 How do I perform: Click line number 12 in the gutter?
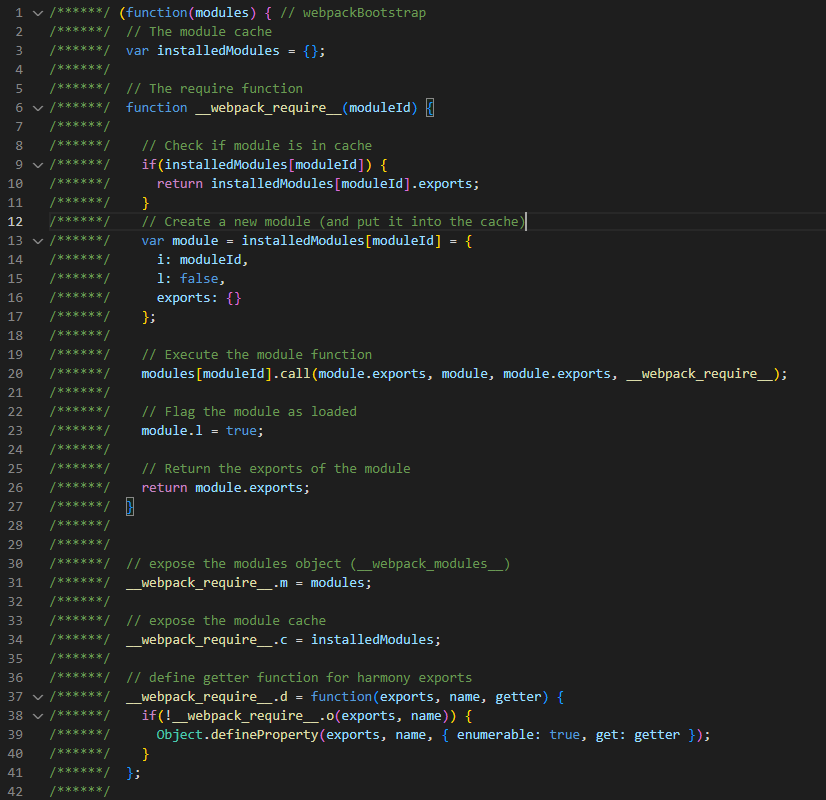(15, 222)
